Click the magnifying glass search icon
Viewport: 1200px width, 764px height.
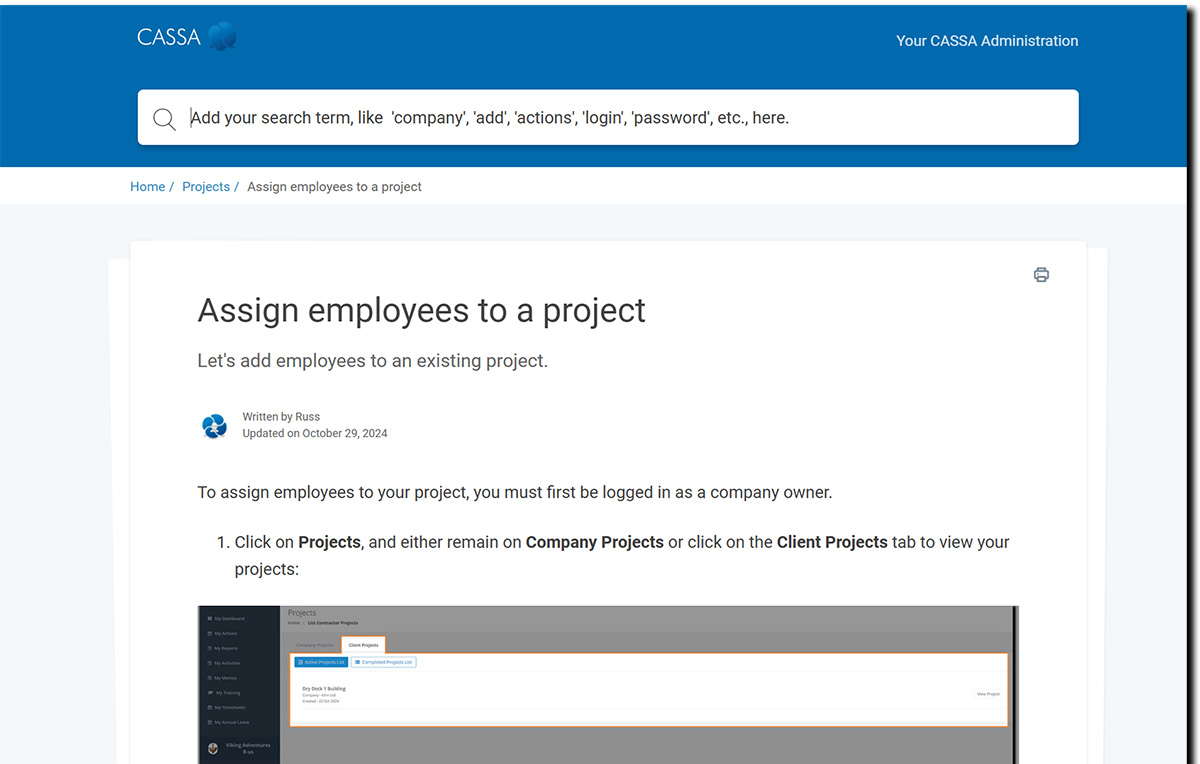[164, 119]
